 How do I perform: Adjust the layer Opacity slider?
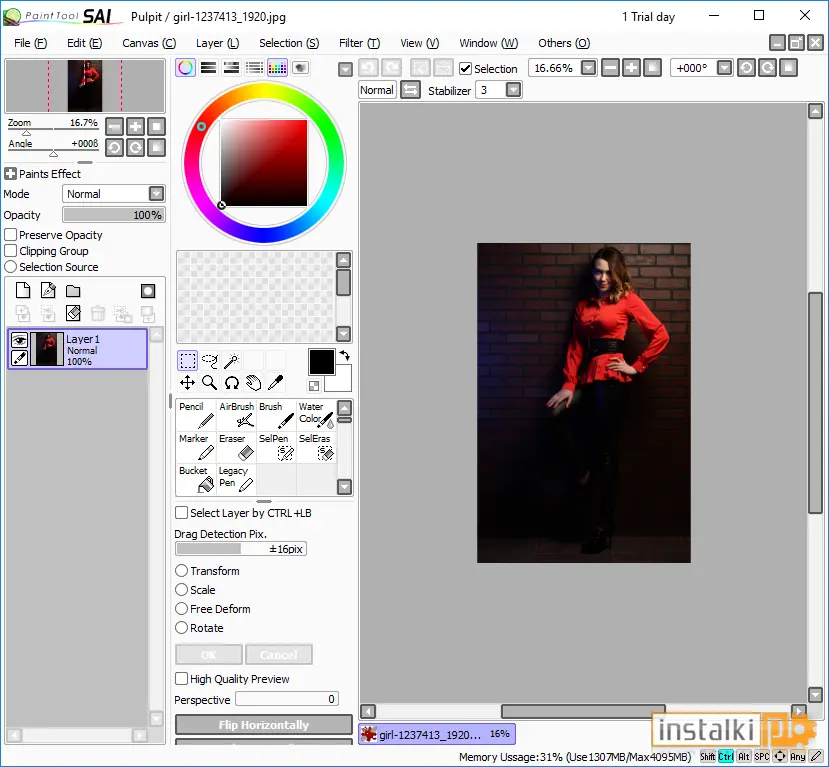pos(114,215)
